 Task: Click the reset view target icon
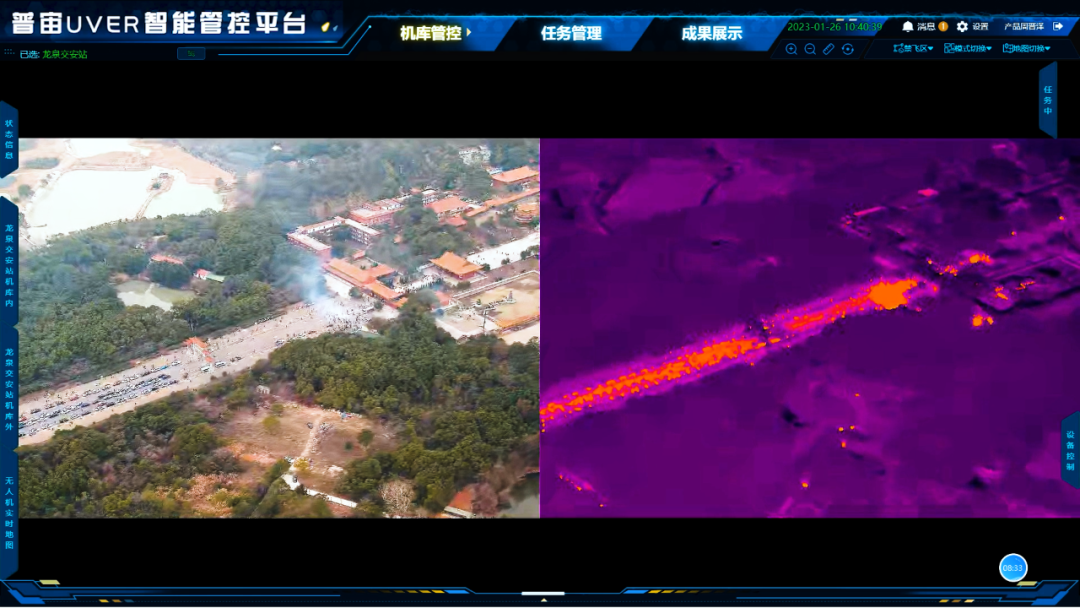pos(848,49)
